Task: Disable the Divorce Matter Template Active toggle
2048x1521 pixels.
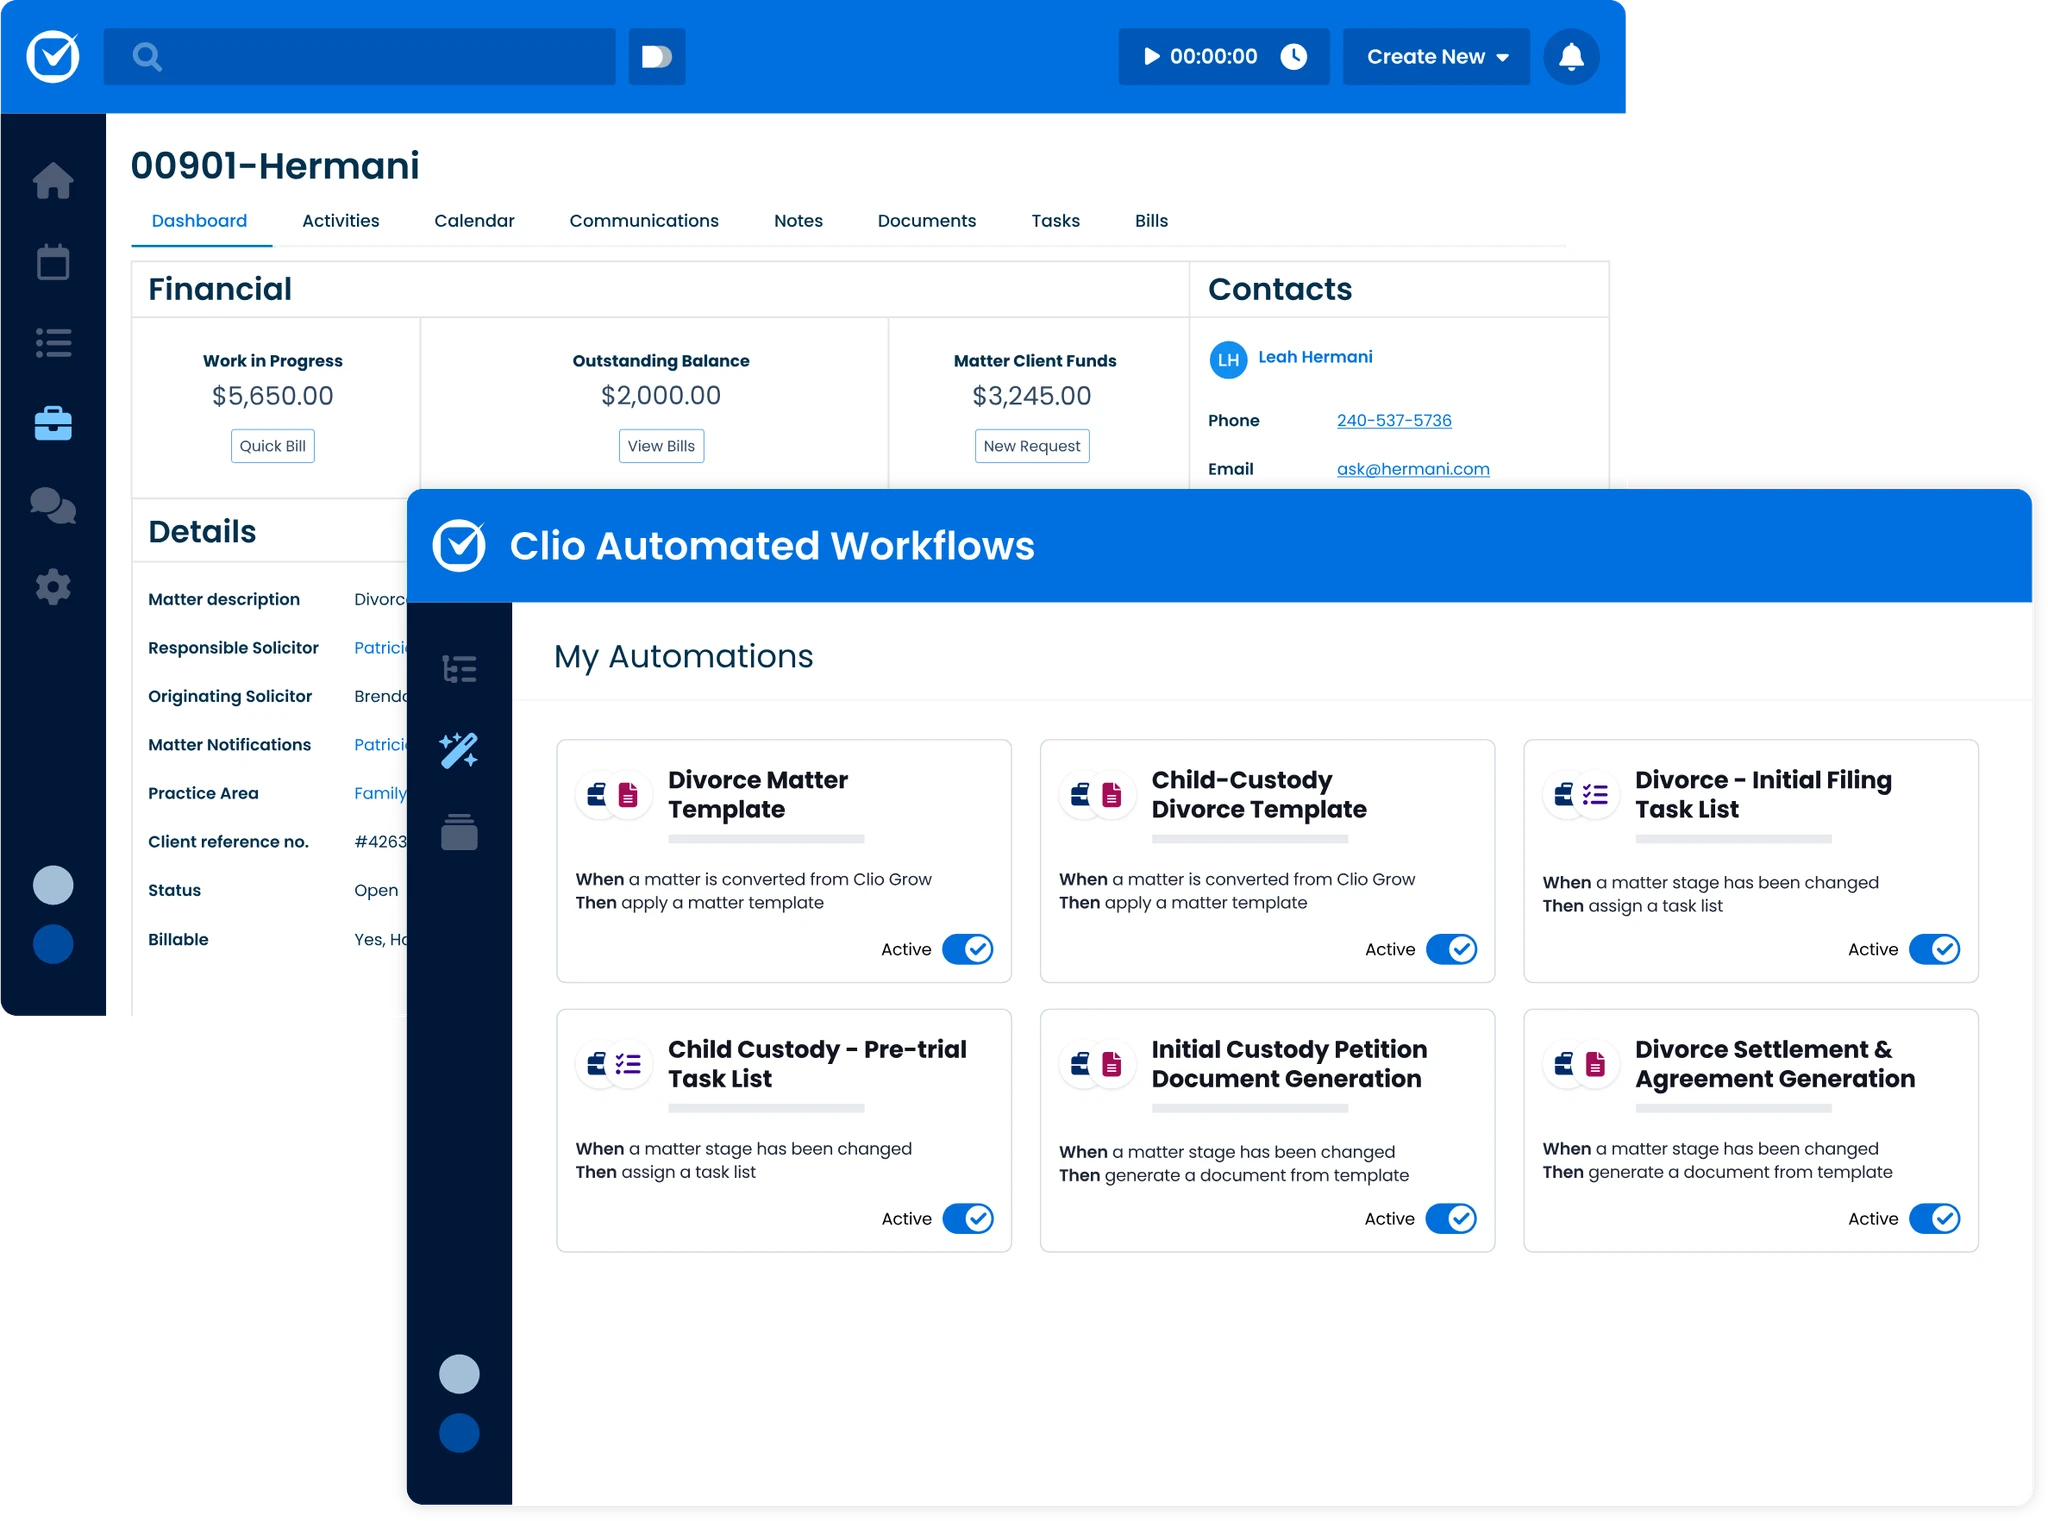Action: click(x=967, y=949)
